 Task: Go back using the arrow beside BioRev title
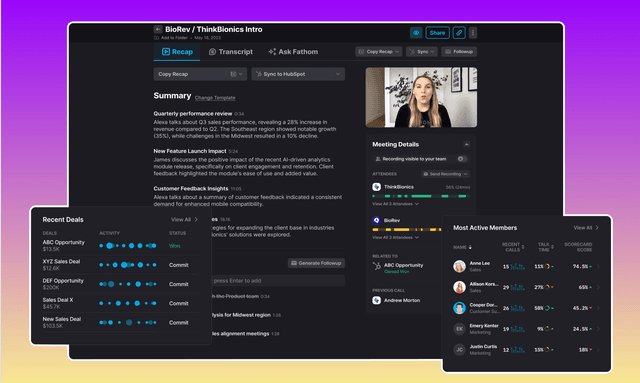158,29
